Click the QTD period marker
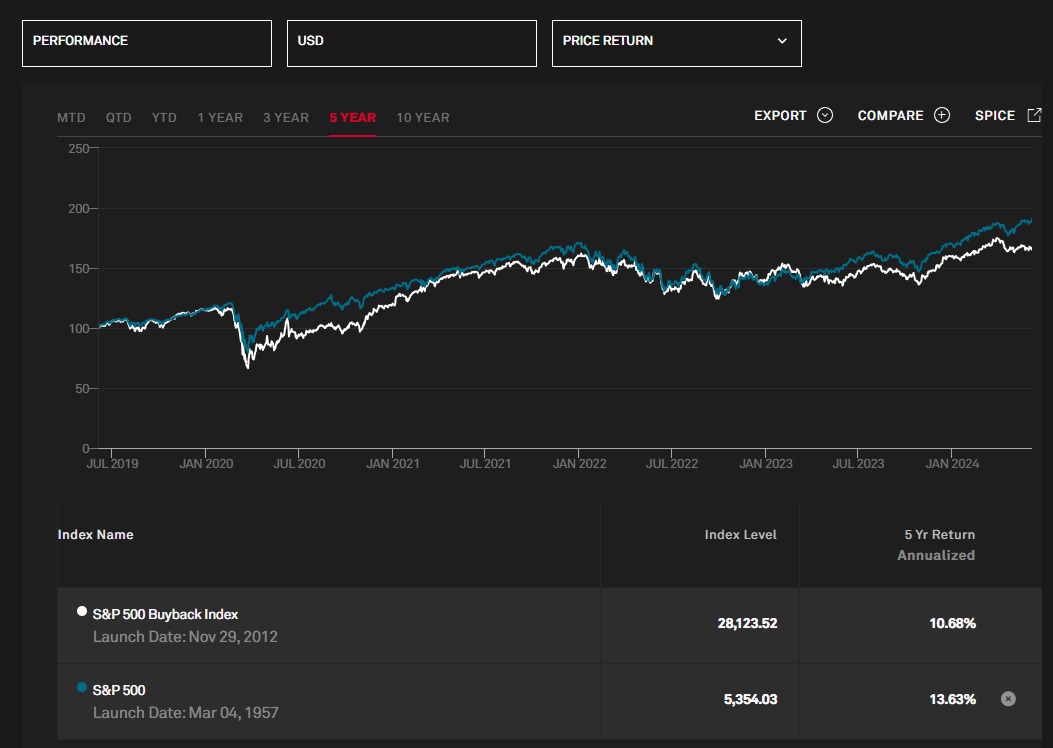The width and height of the screenshot is (1053, 748). click(118, 117)
